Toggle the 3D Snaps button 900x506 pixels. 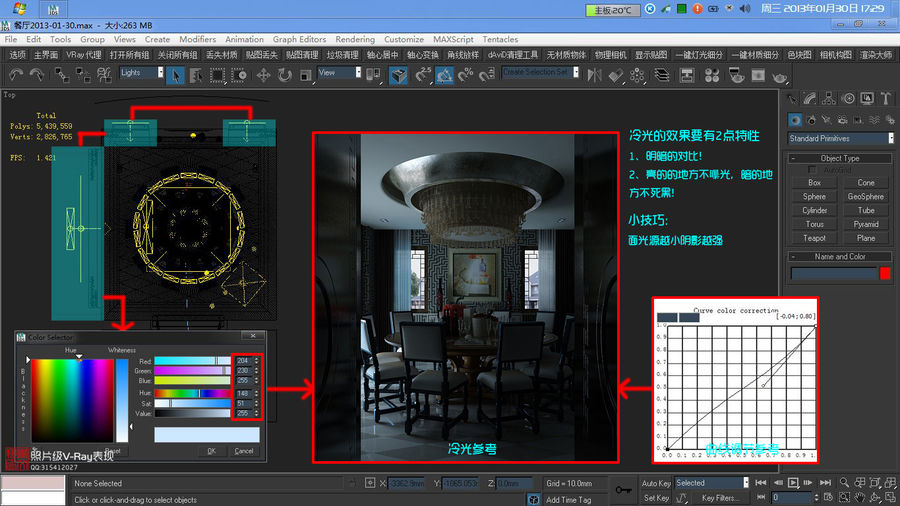point(423,75)
